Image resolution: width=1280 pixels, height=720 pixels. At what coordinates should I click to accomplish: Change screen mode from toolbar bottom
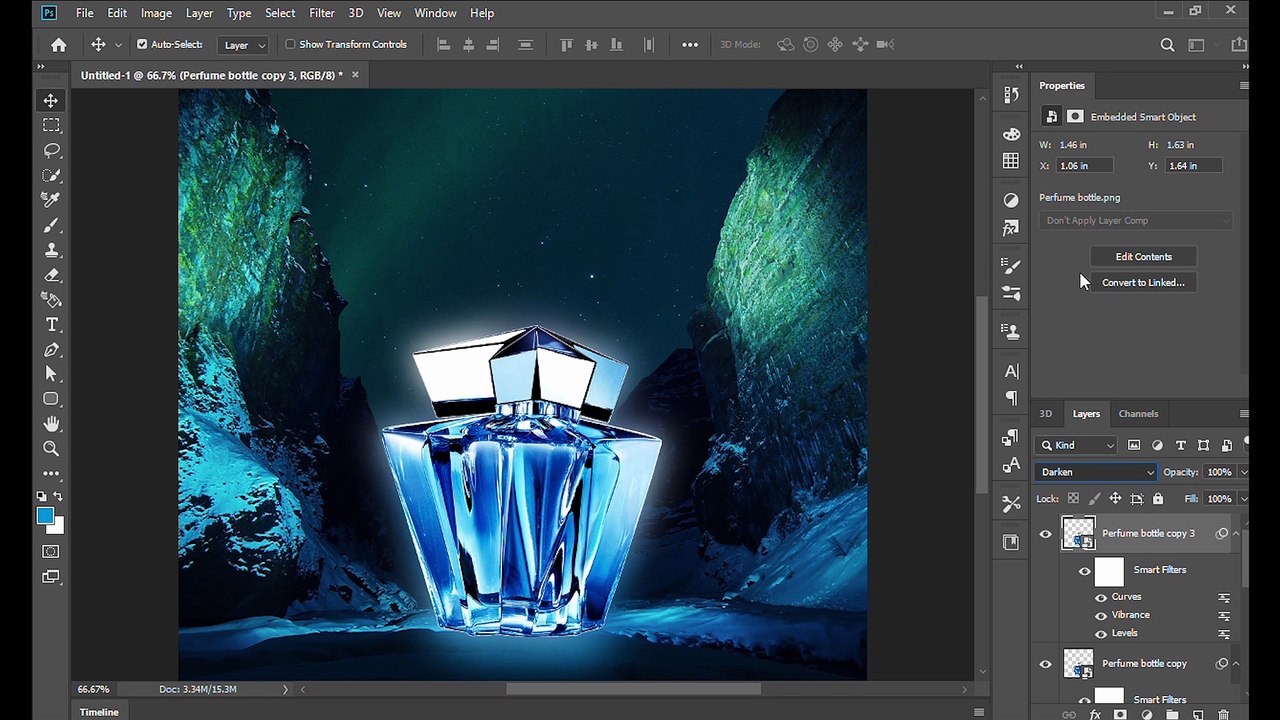pyautogui.click(x=51, y=577)
